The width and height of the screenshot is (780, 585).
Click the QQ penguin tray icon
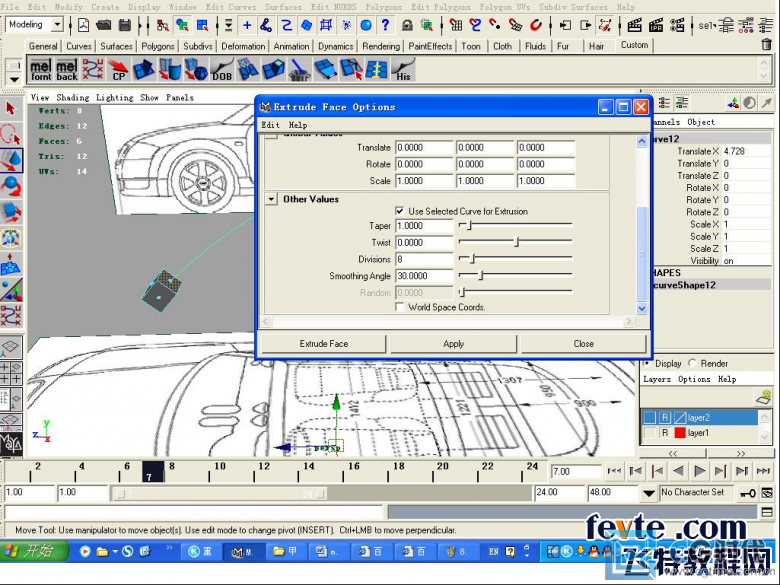[x=593, y=551]
